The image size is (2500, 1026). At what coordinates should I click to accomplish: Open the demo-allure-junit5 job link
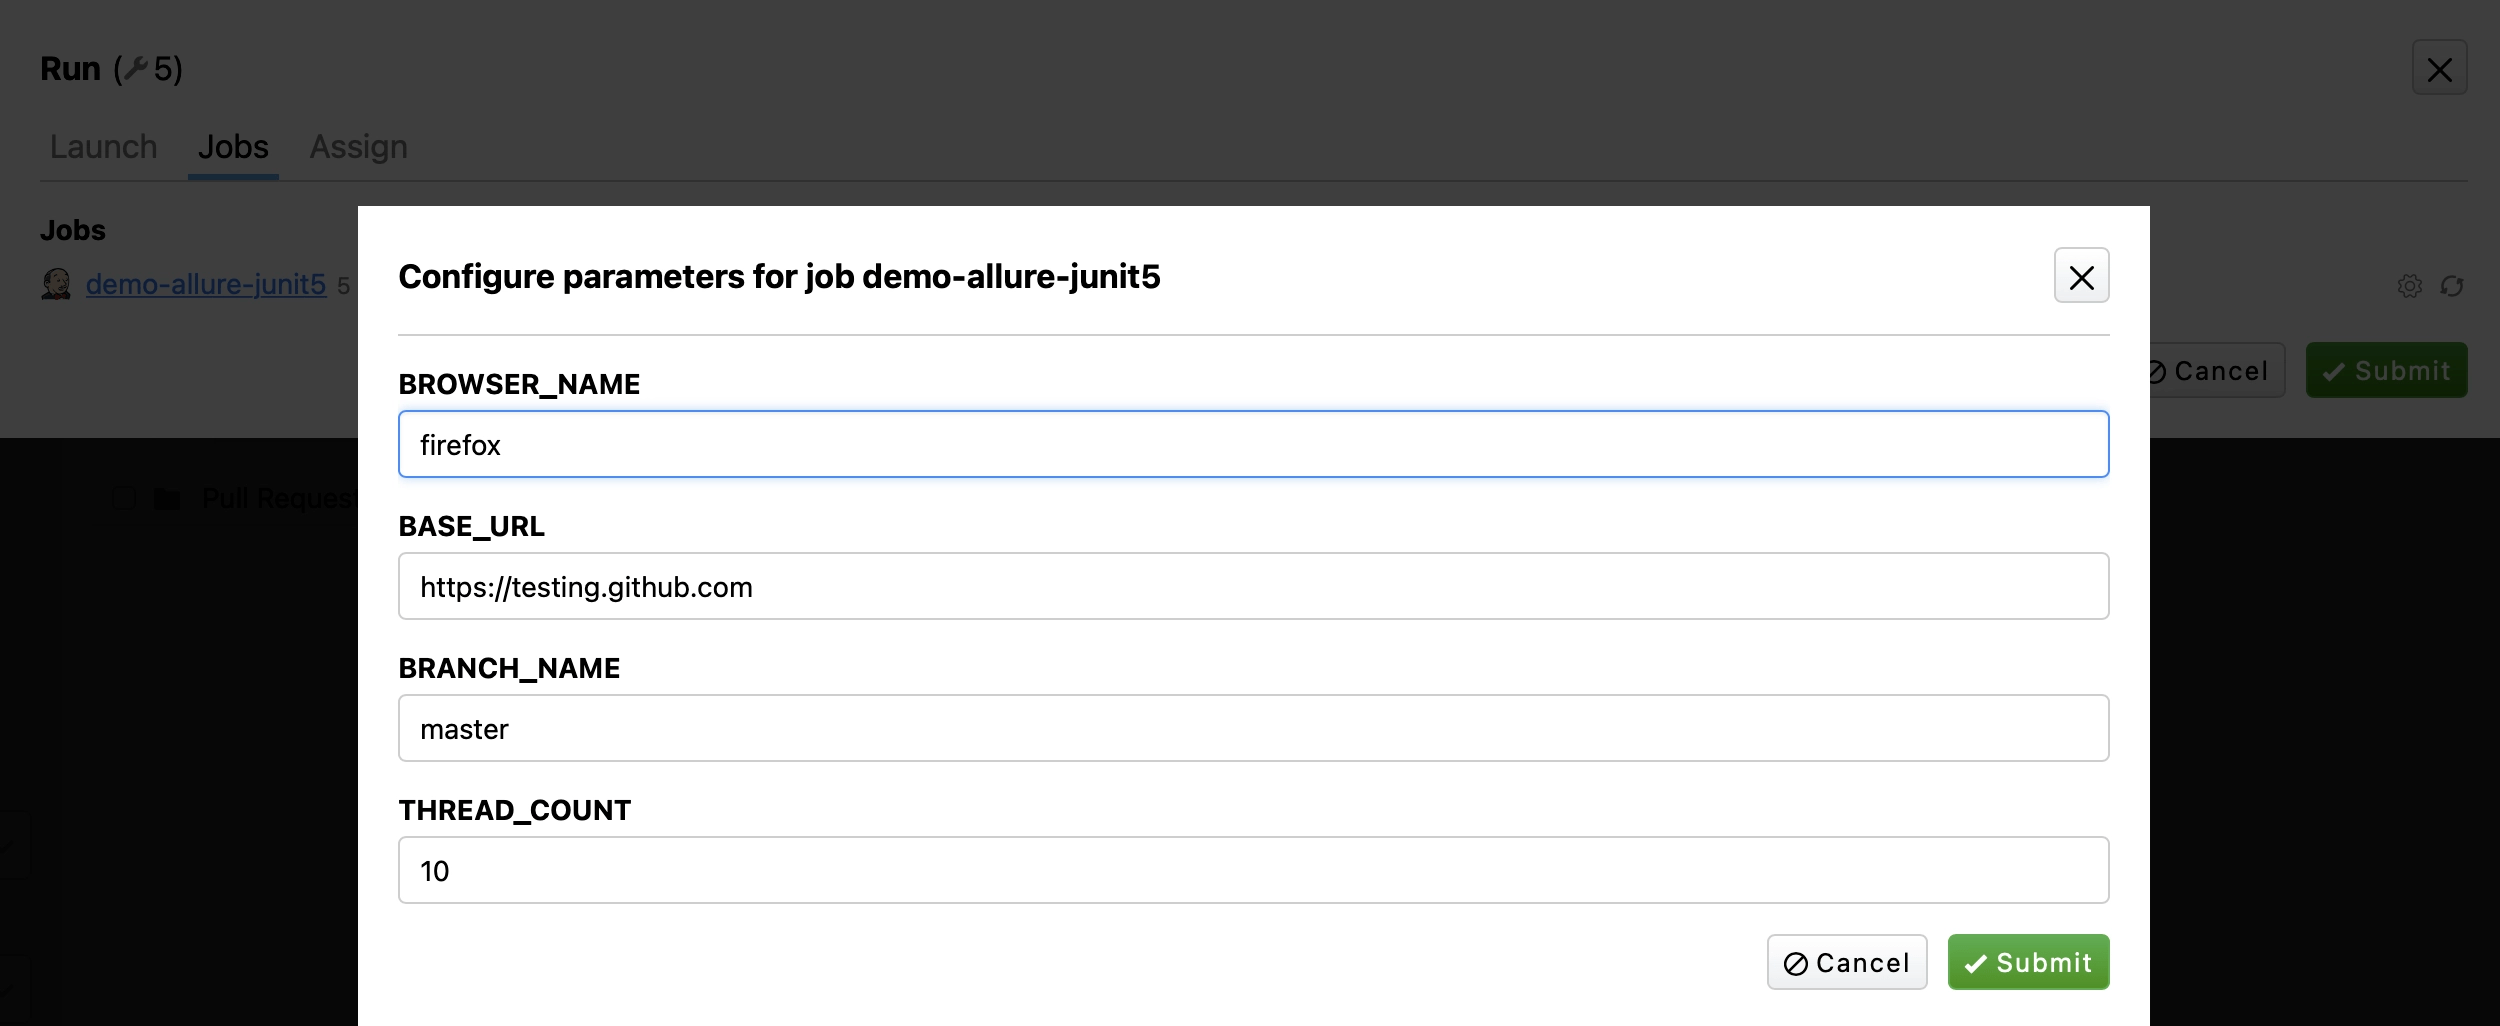click(x=206, y=285)
